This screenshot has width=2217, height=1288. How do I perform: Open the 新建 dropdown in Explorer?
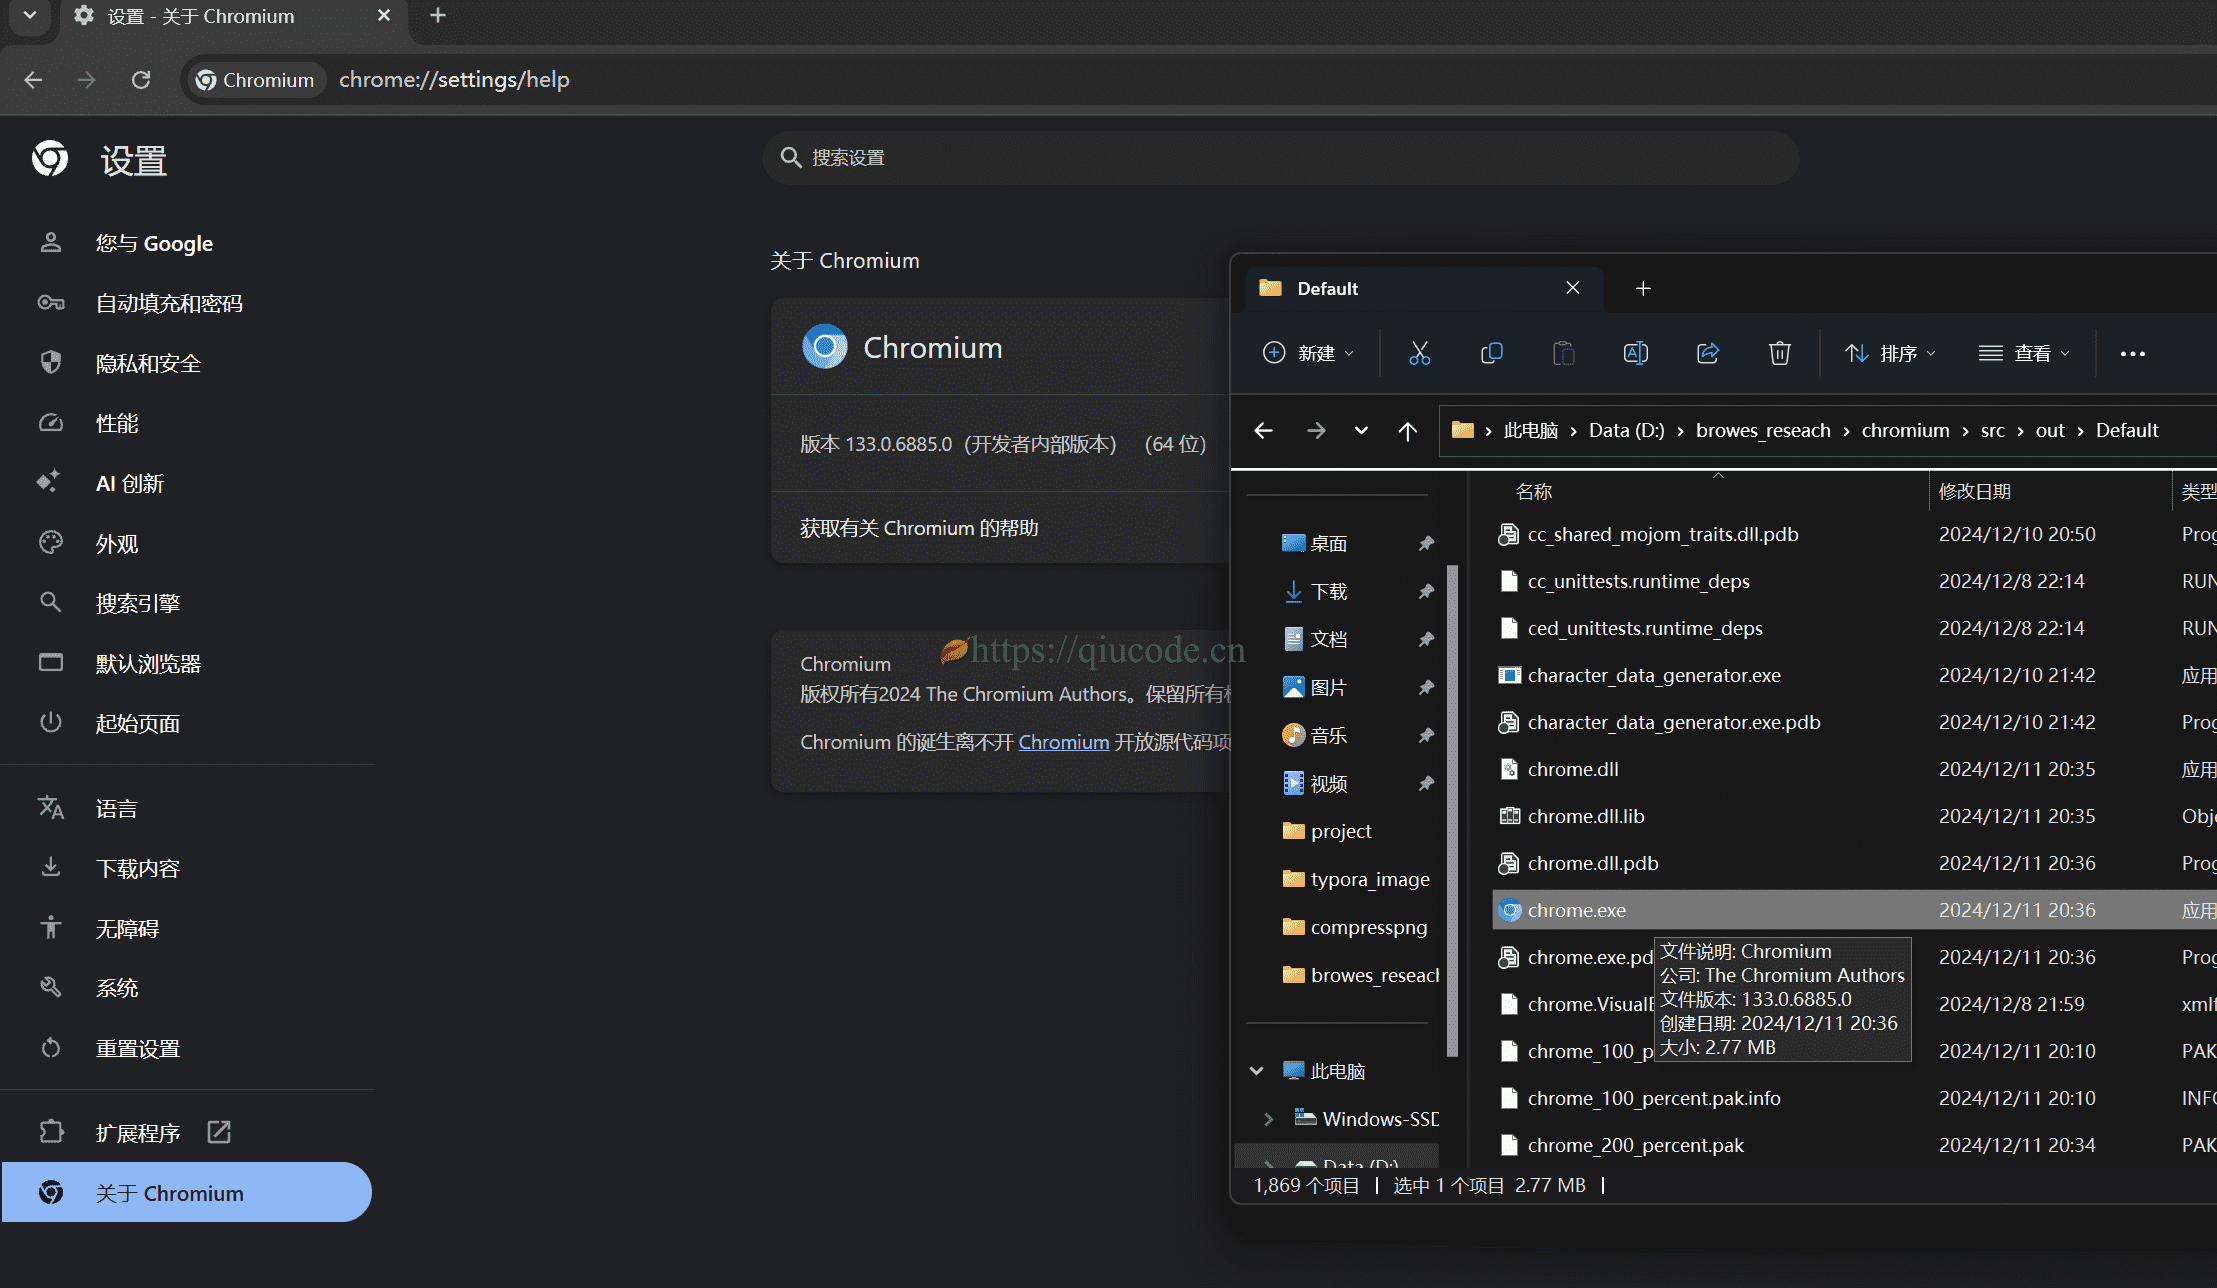pyautogui.click(x=1308, y=353)
